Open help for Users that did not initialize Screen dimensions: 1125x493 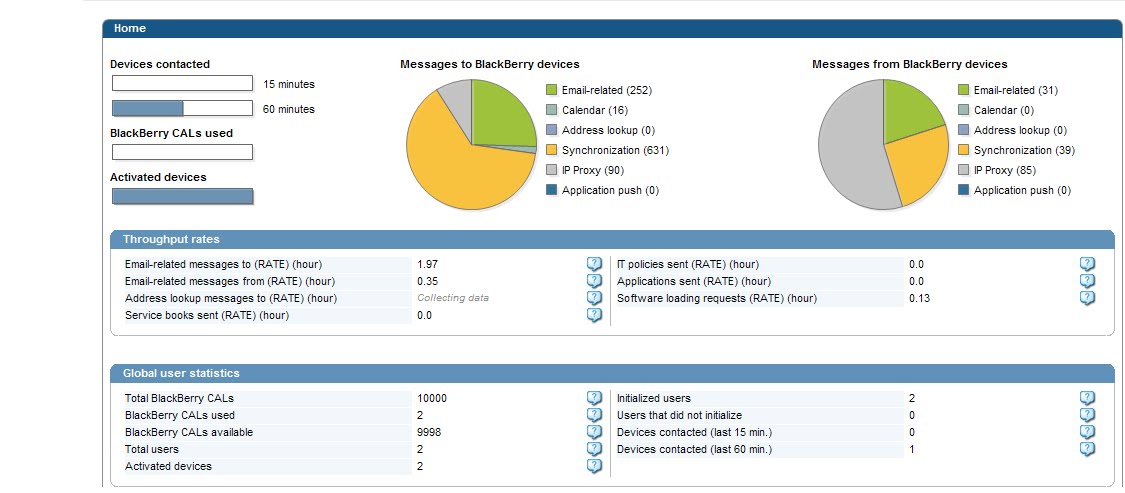tap(1087, 415)
